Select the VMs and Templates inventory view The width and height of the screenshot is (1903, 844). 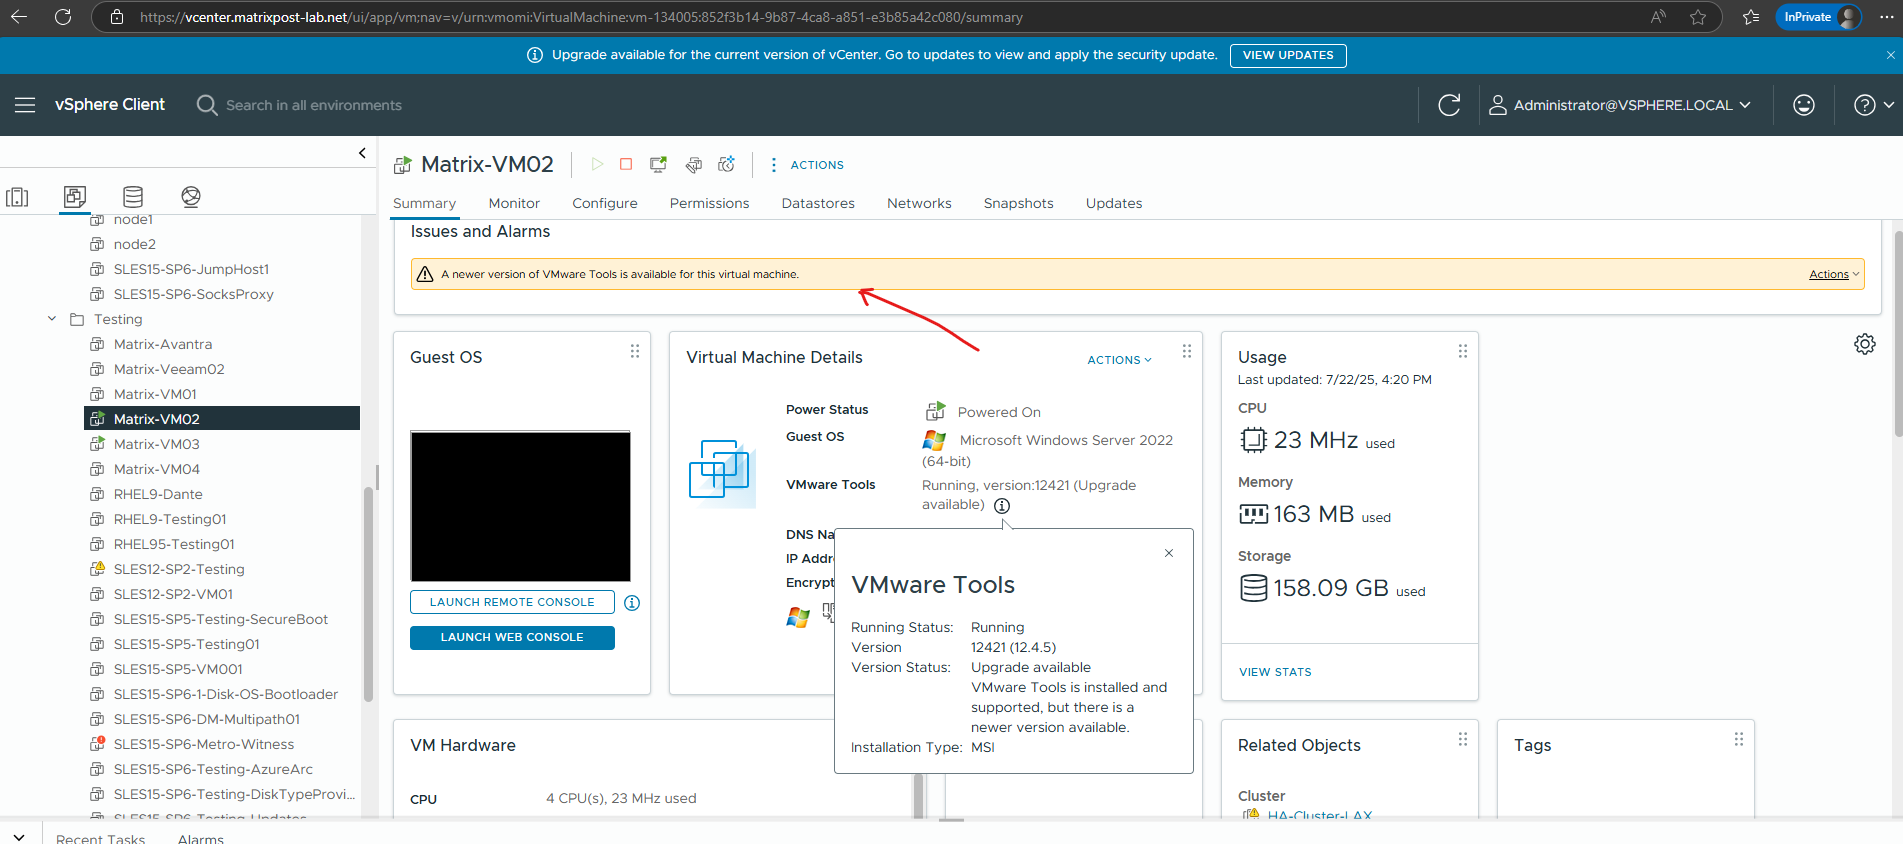tap(75, 197)
